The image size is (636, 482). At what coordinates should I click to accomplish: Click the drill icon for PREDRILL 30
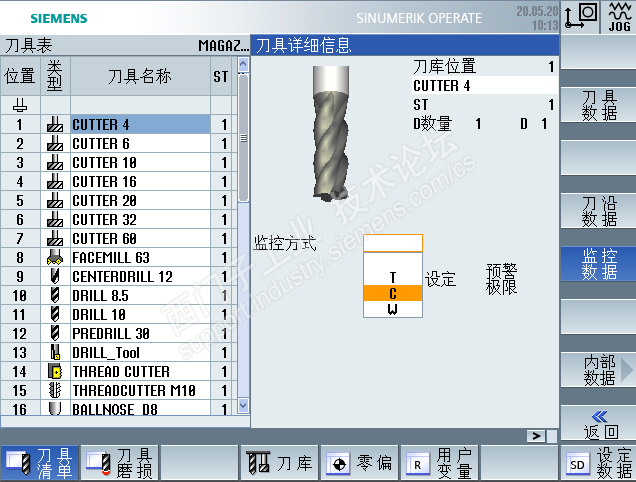pos(55,334)
